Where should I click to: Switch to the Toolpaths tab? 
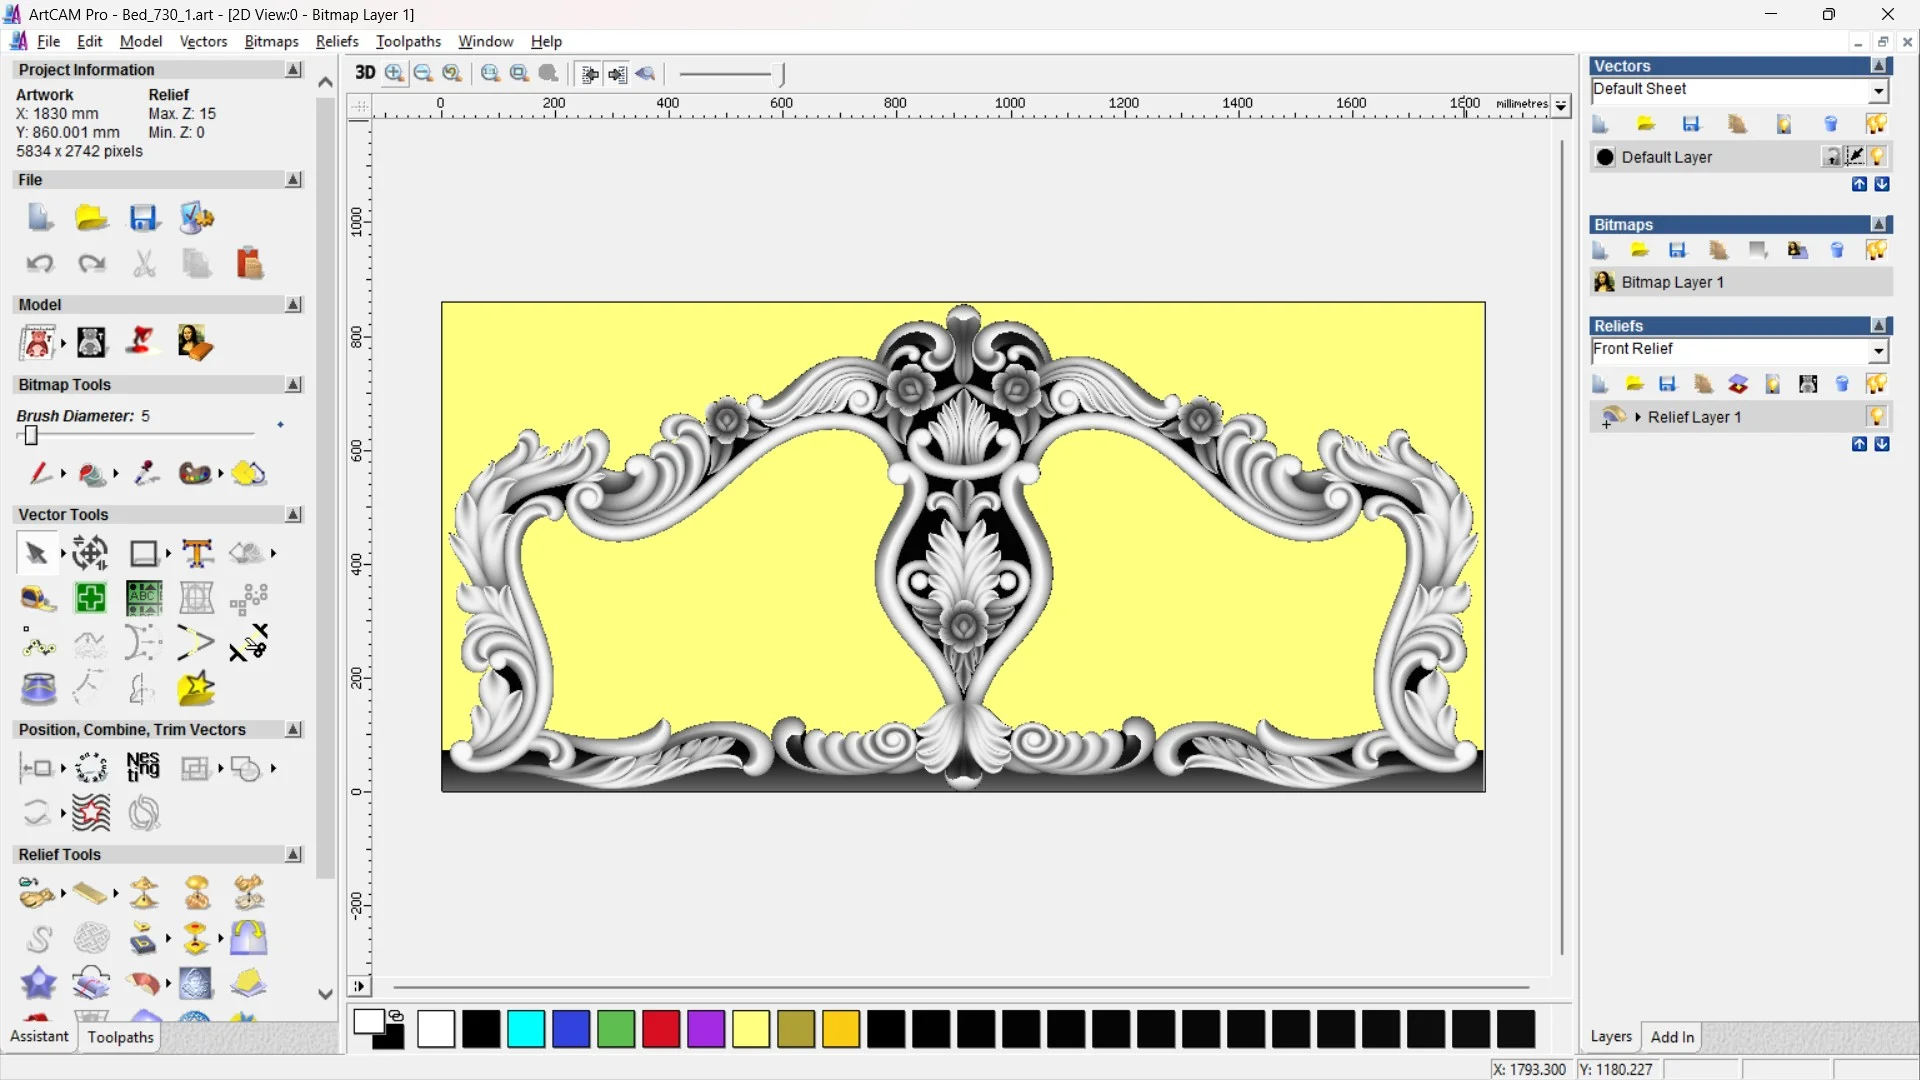tap(120, 1037)
